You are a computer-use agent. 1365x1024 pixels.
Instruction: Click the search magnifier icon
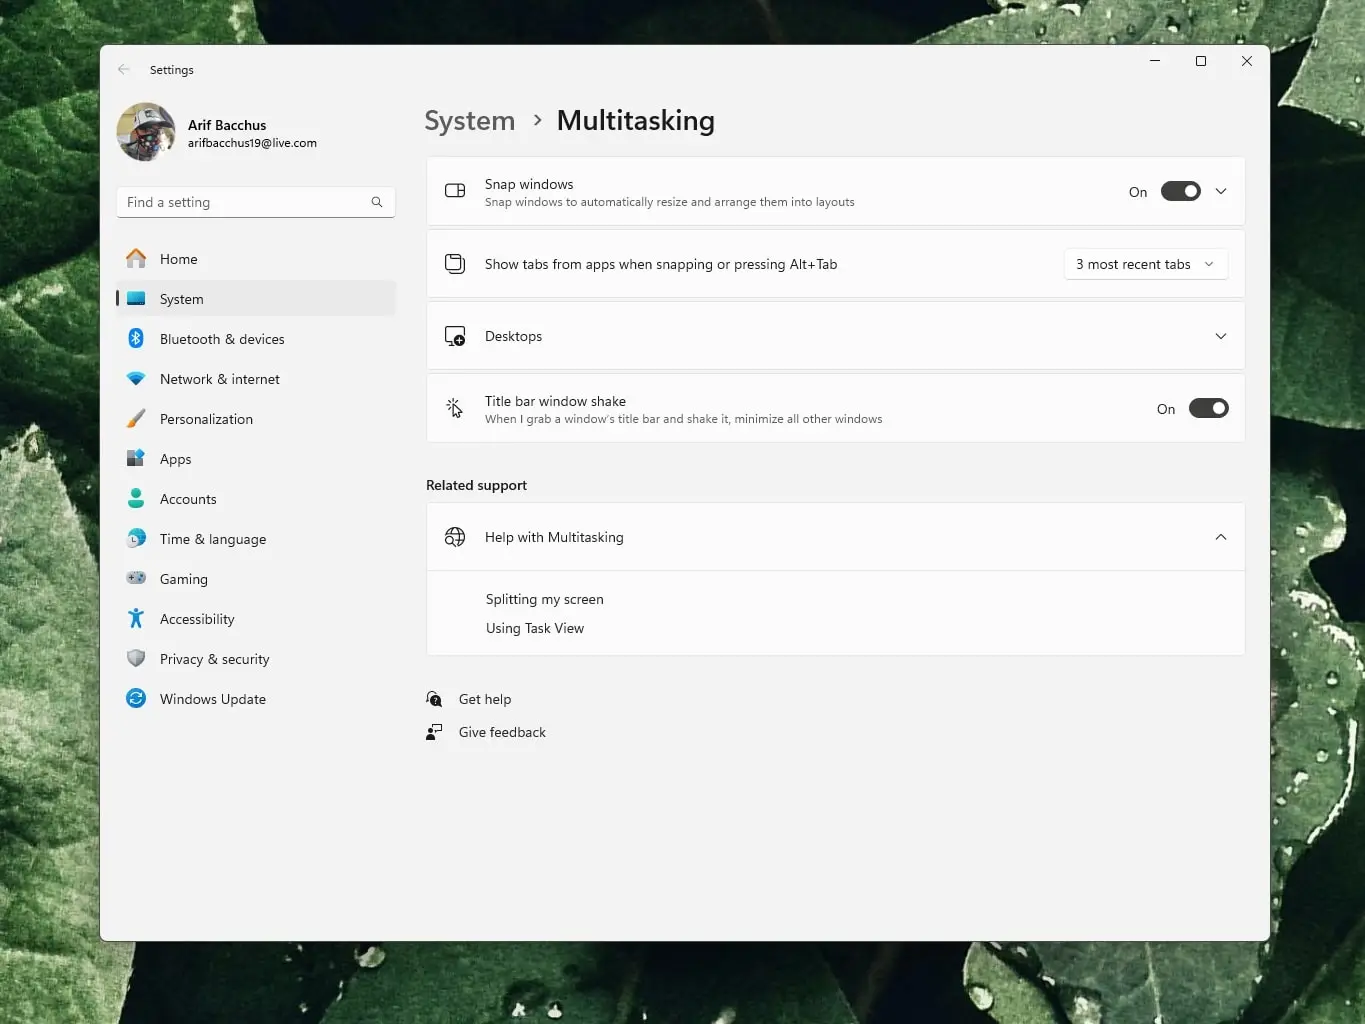pos(377,202)
